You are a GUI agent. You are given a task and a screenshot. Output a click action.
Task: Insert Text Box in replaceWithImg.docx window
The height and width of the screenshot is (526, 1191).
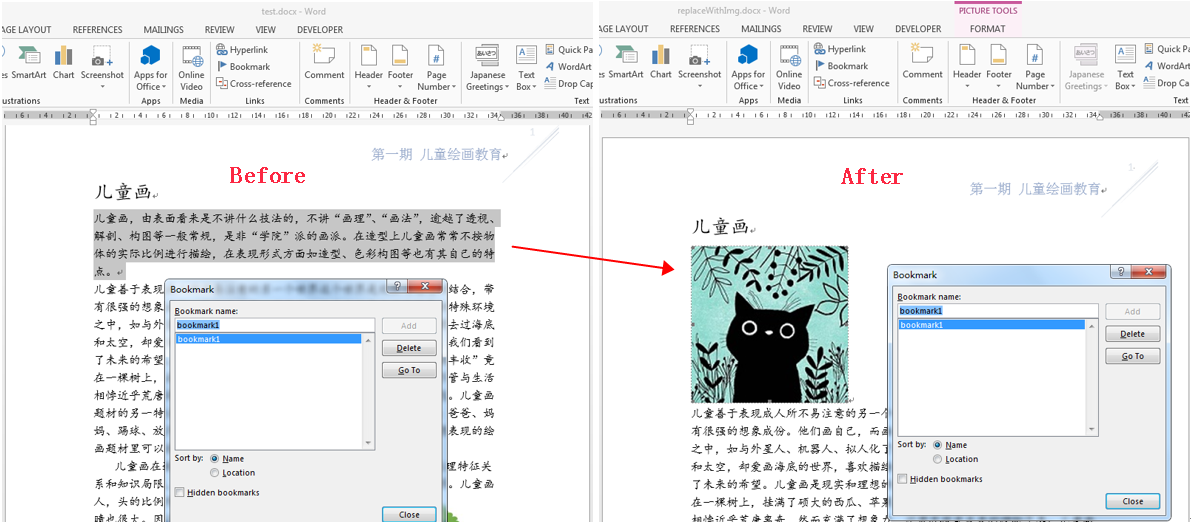[x=1125, y=68]
